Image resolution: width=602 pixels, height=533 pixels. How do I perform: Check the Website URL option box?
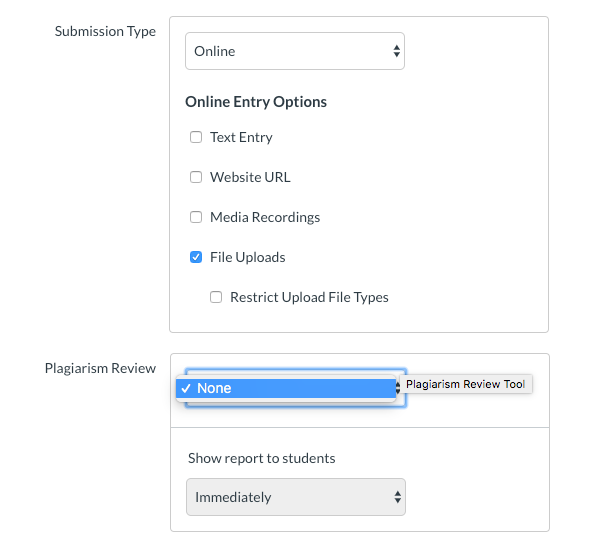tap(196, 177)
